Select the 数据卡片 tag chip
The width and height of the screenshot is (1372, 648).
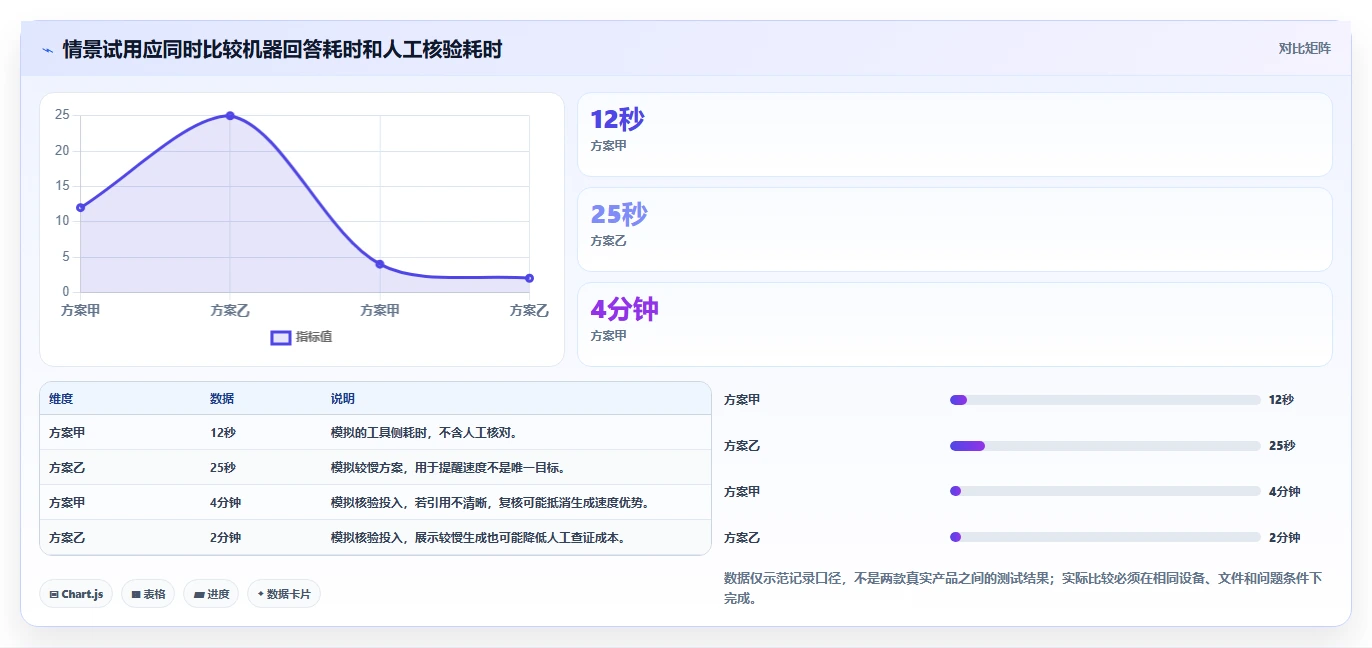click(284, 594)
